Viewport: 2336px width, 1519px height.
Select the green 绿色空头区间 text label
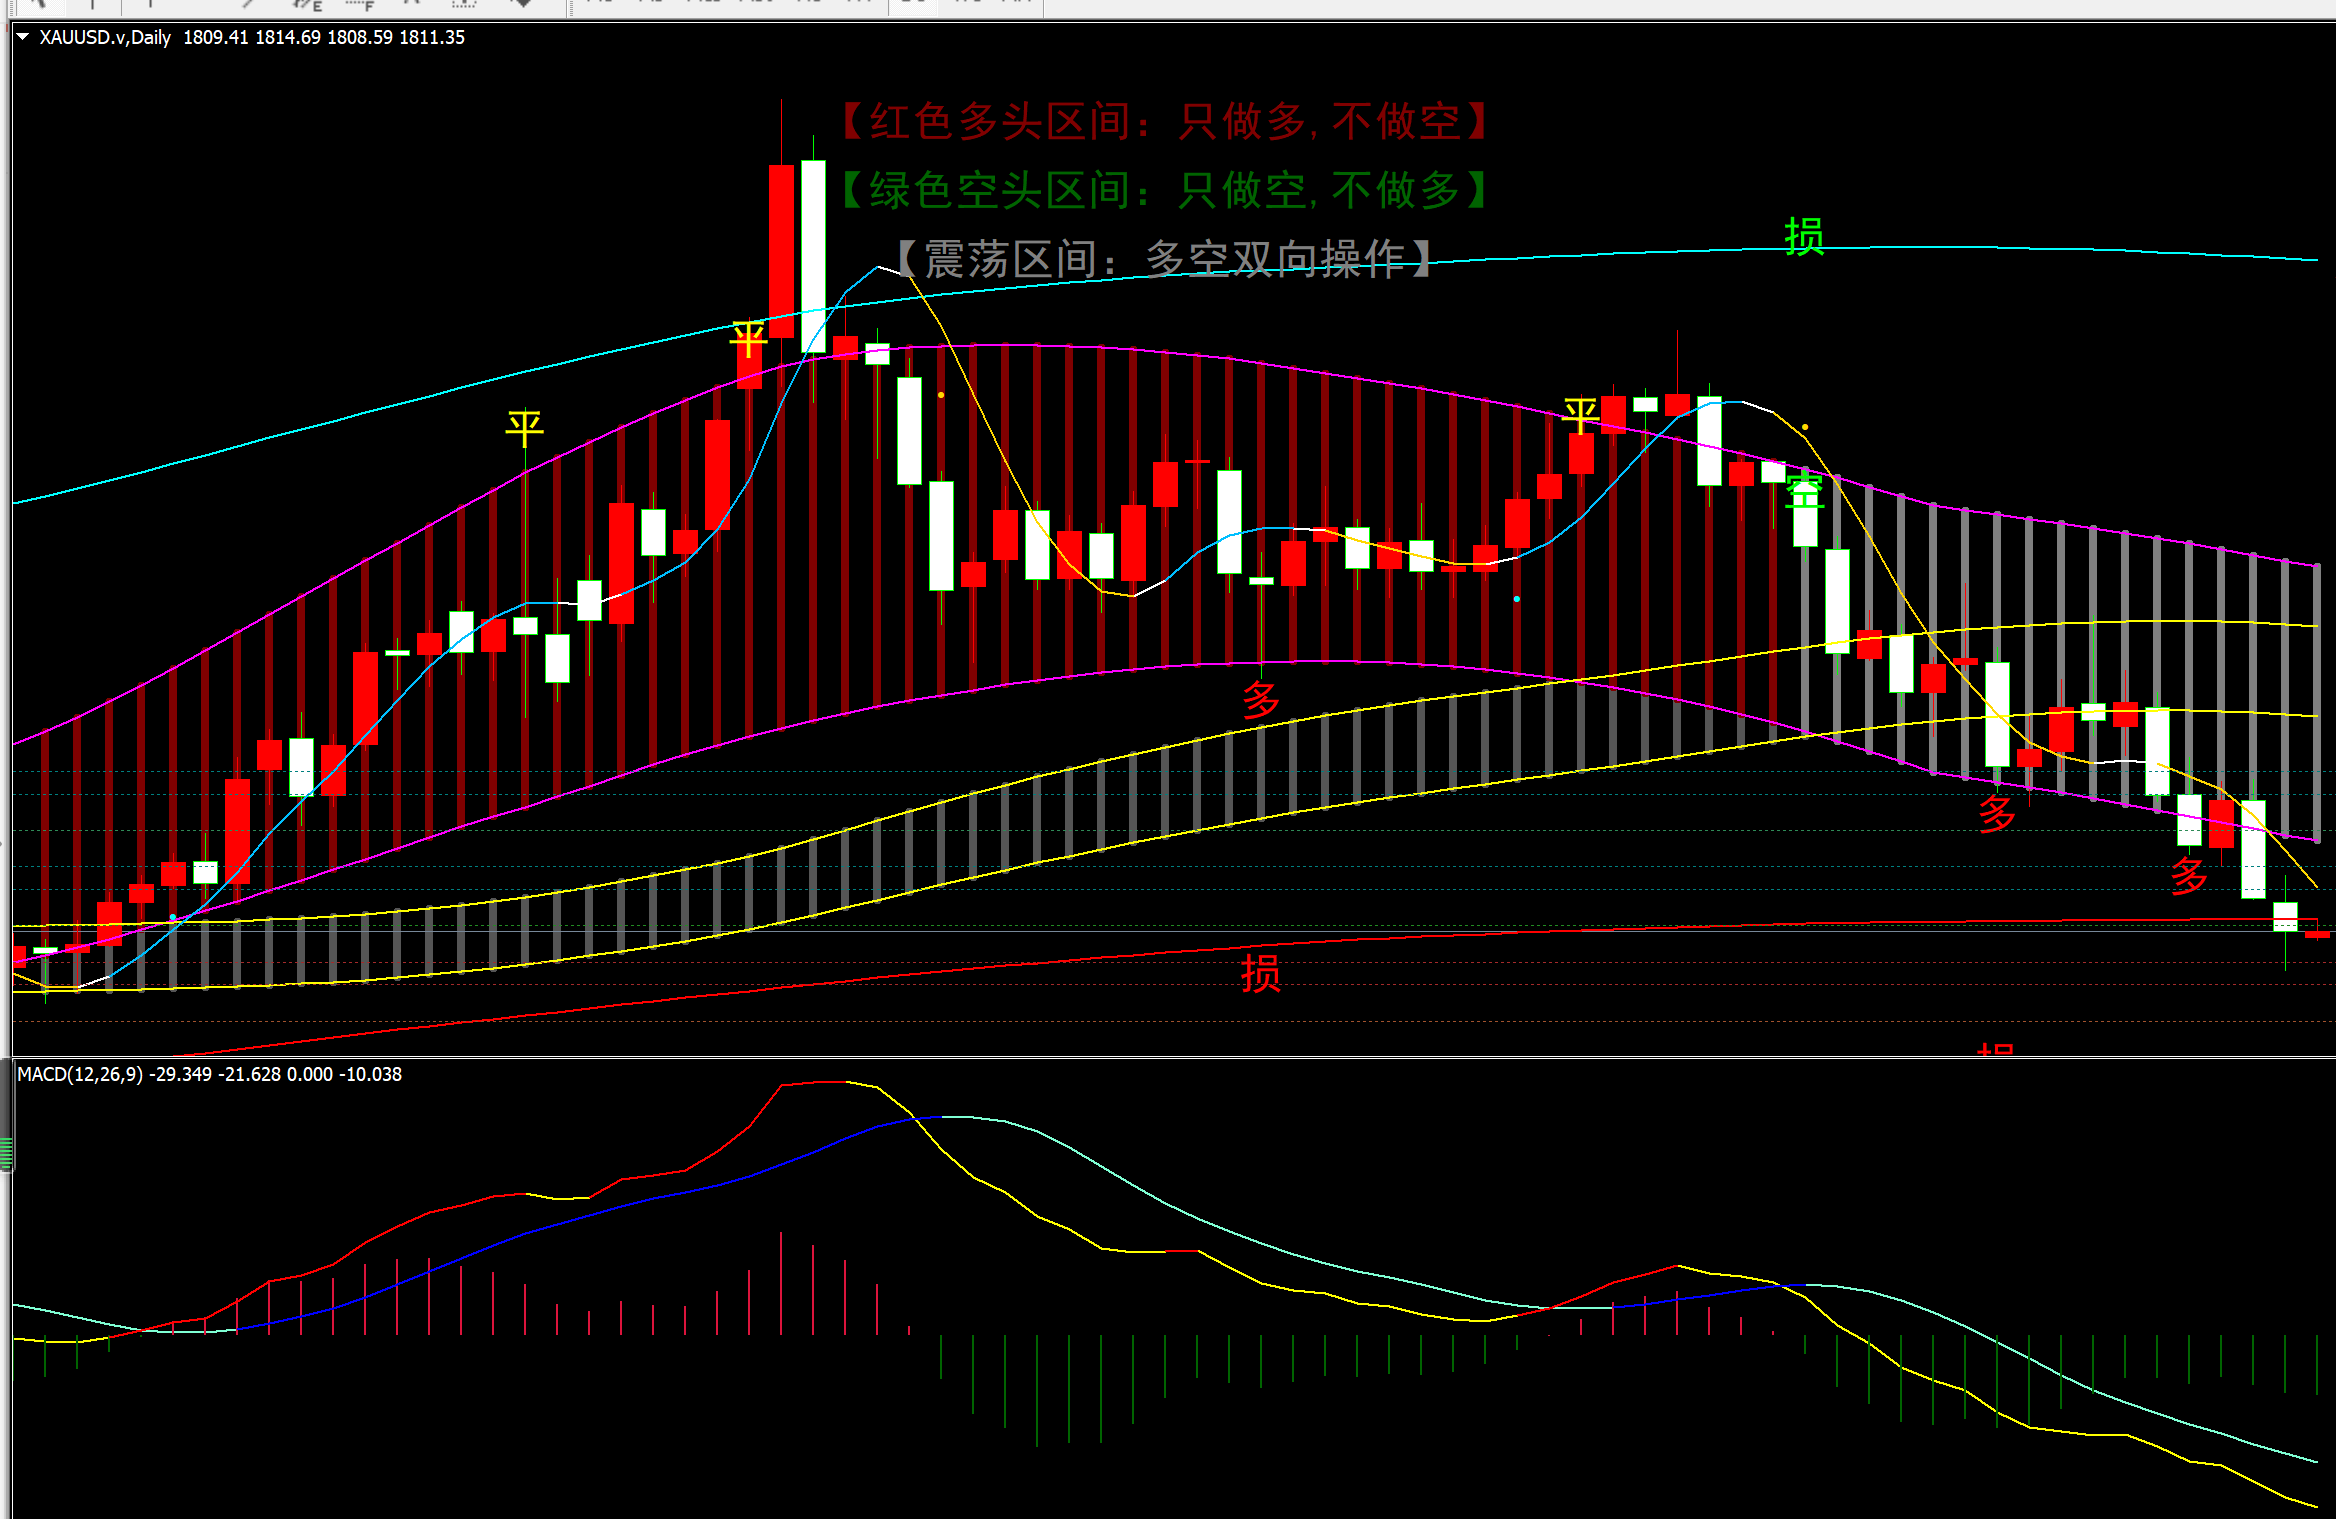(1164, 190)
